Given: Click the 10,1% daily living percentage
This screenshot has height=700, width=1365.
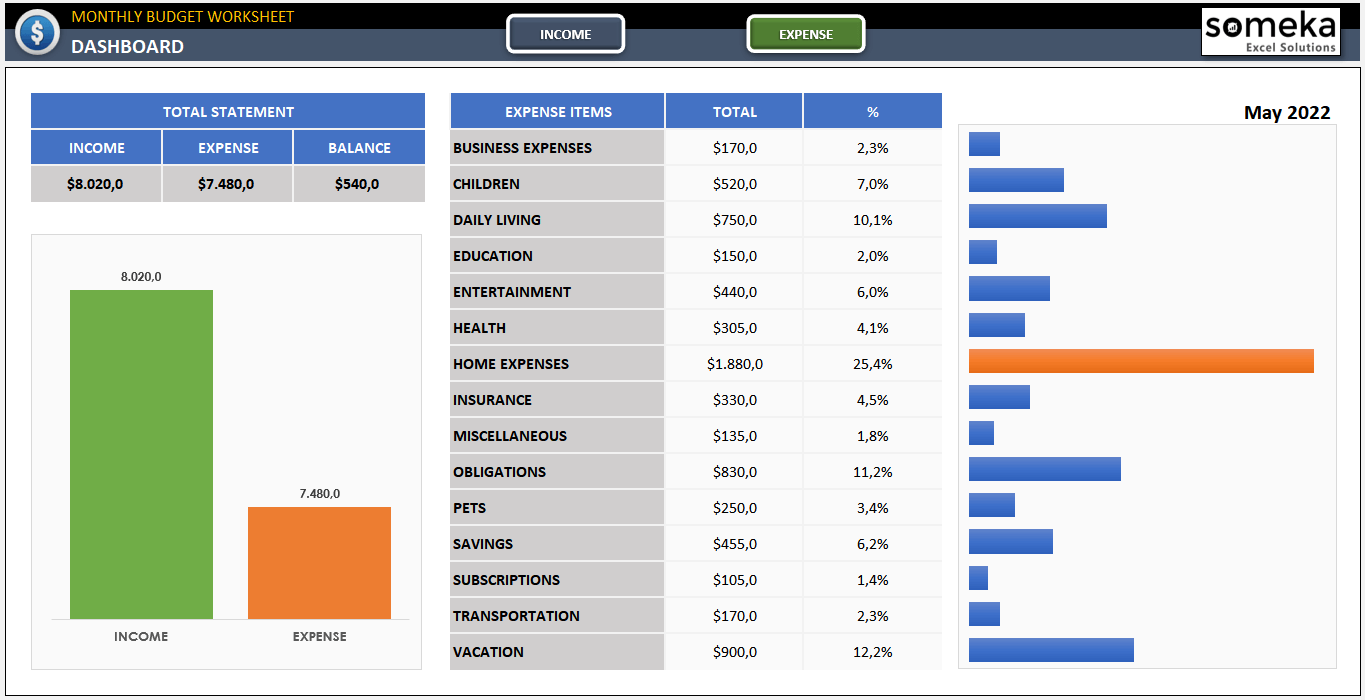Looking at the screenshot, I should (x=873, y=220).
